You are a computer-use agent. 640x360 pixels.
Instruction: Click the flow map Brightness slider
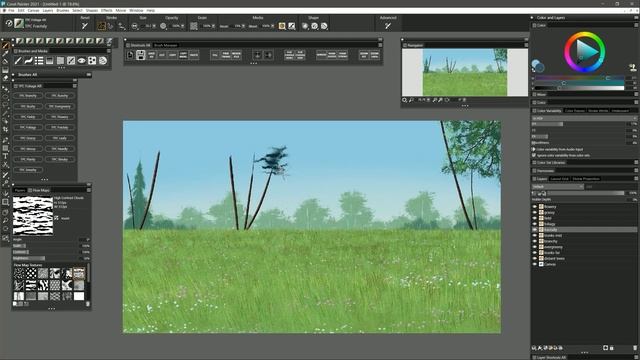(46, 258)
